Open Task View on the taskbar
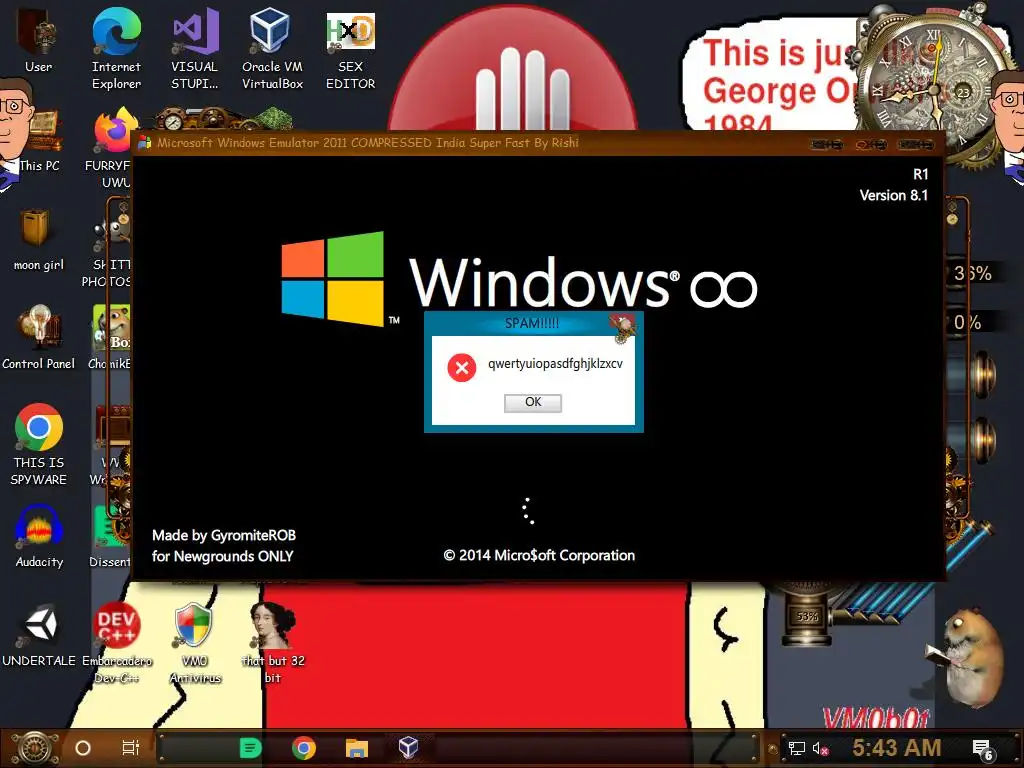The image size is (1024, 768). 131,748
